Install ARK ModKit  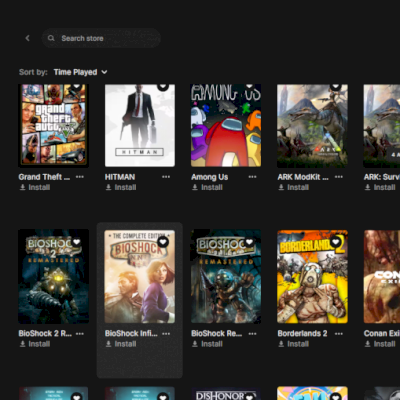[x=294, y=187]
